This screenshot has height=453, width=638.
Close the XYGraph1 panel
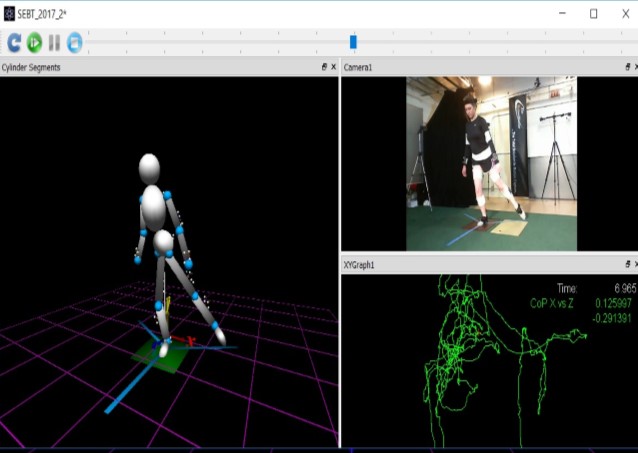coord(635,265)
